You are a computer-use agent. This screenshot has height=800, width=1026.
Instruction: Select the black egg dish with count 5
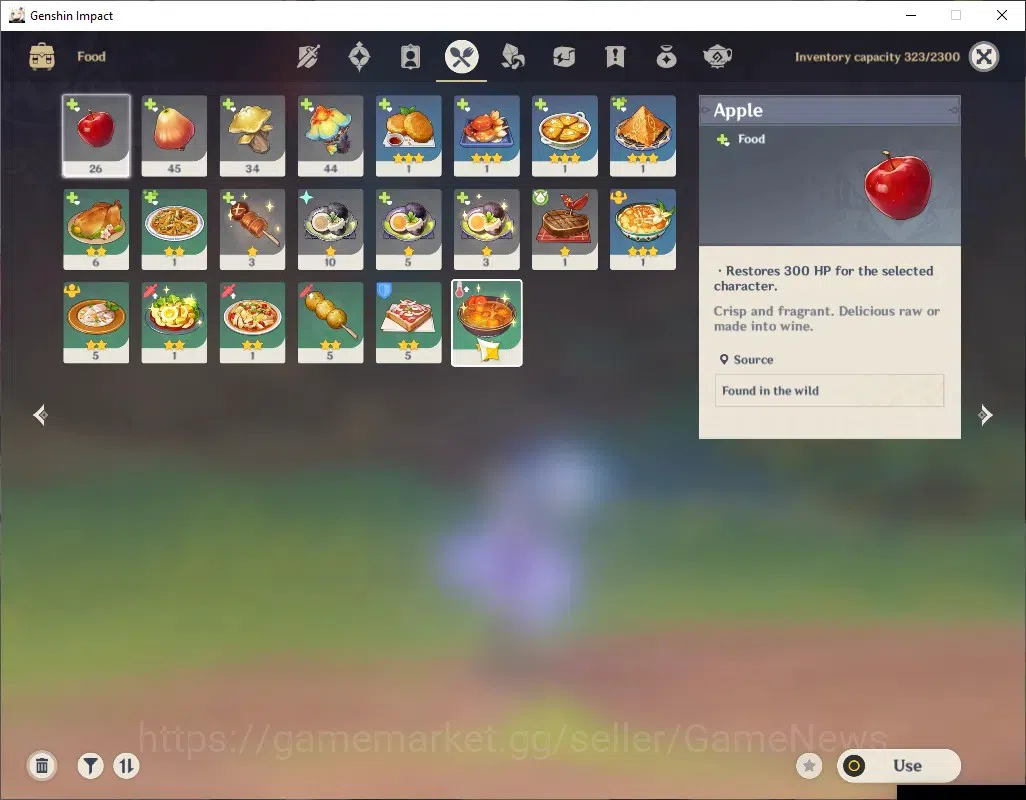[408, 230]
